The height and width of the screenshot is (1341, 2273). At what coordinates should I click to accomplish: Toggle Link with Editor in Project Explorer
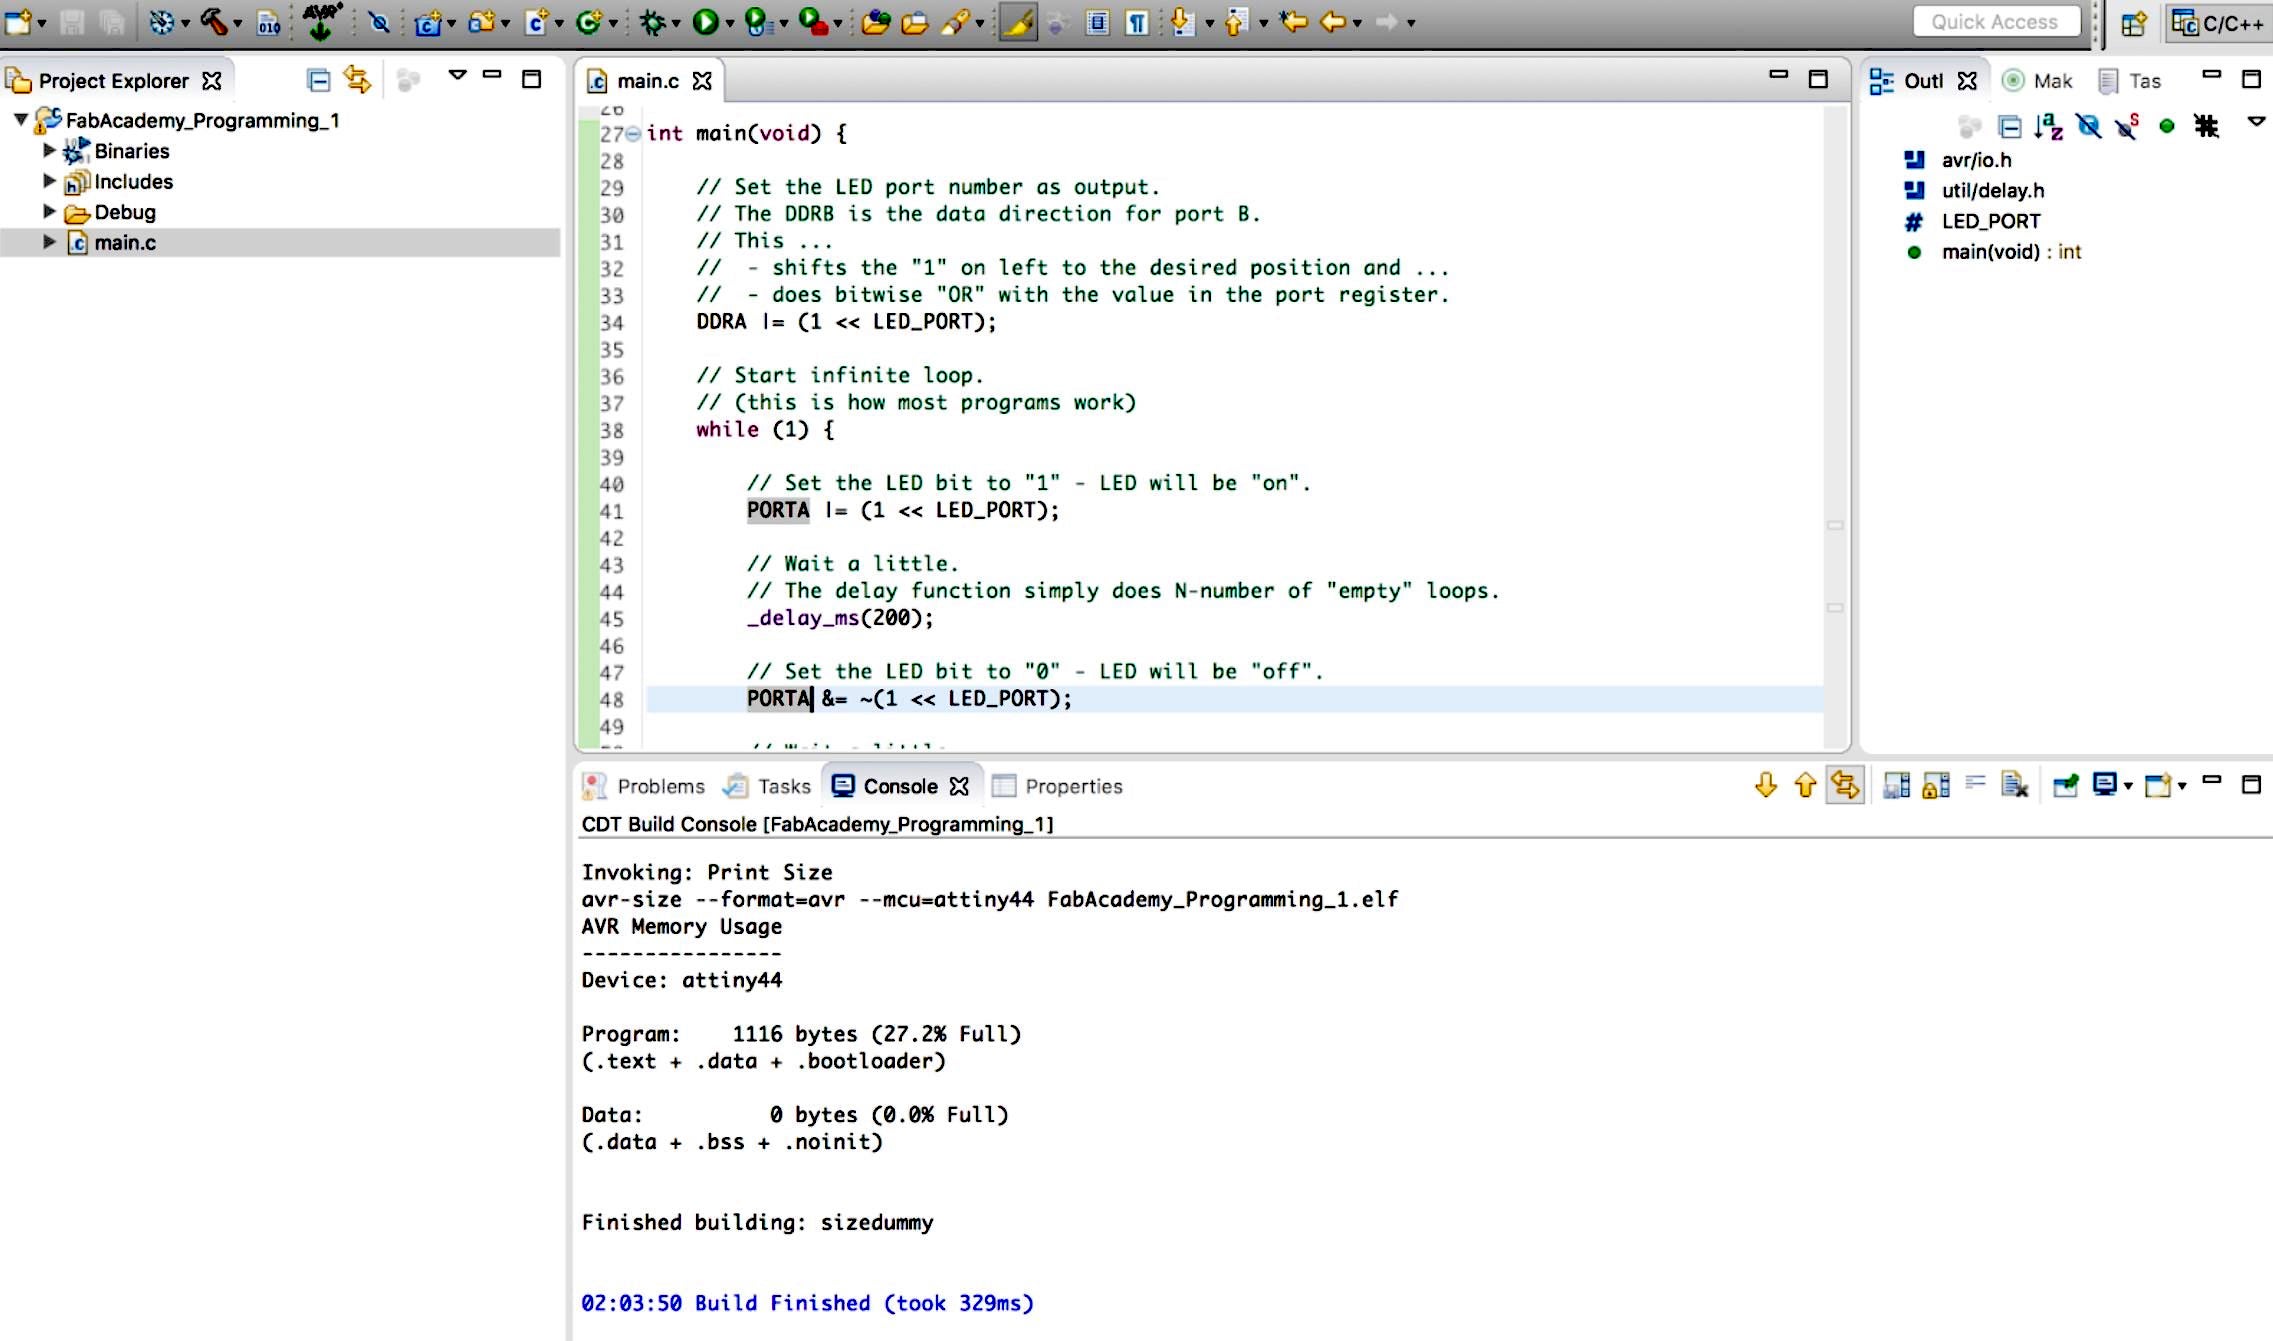click(x=356, y=80)
